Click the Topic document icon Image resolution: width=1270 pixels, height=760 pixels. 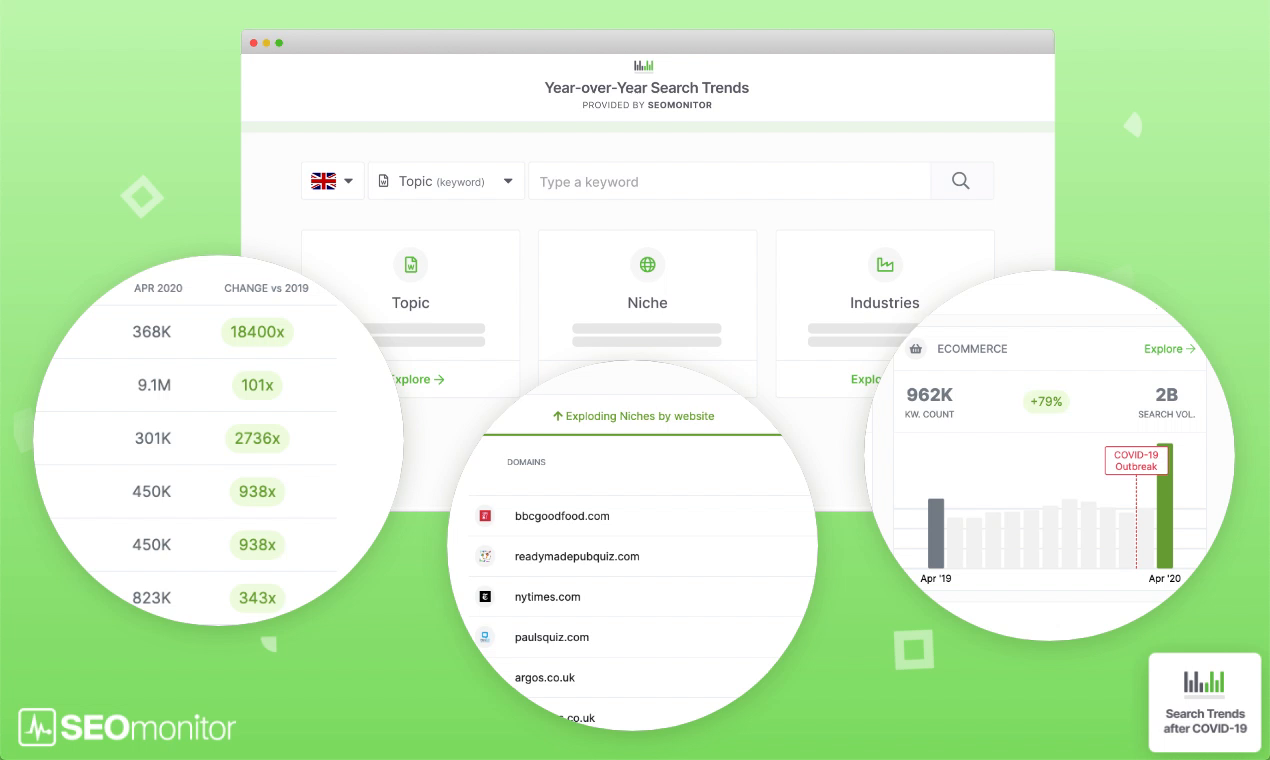point(410,264)
